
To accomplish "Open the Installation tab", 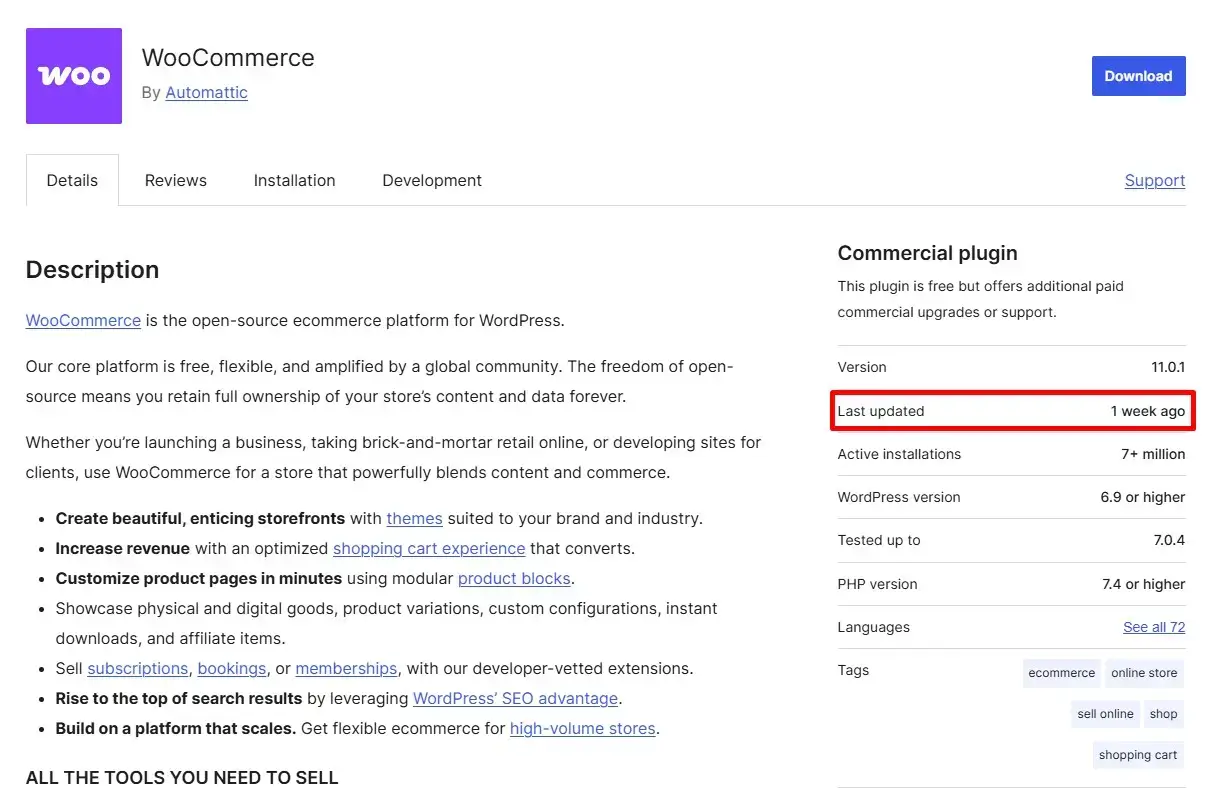I will pyautogui.click(x=294, y=180).
